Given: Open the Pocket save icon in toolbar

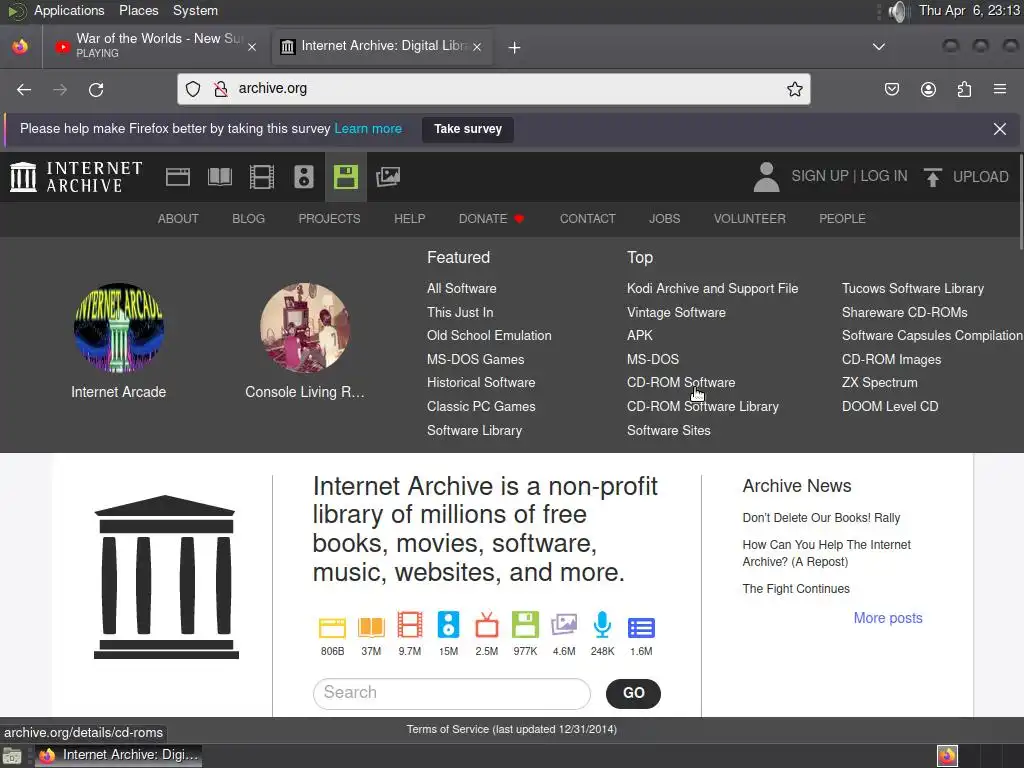Looking at the screenshot, I should pos(891,89).
